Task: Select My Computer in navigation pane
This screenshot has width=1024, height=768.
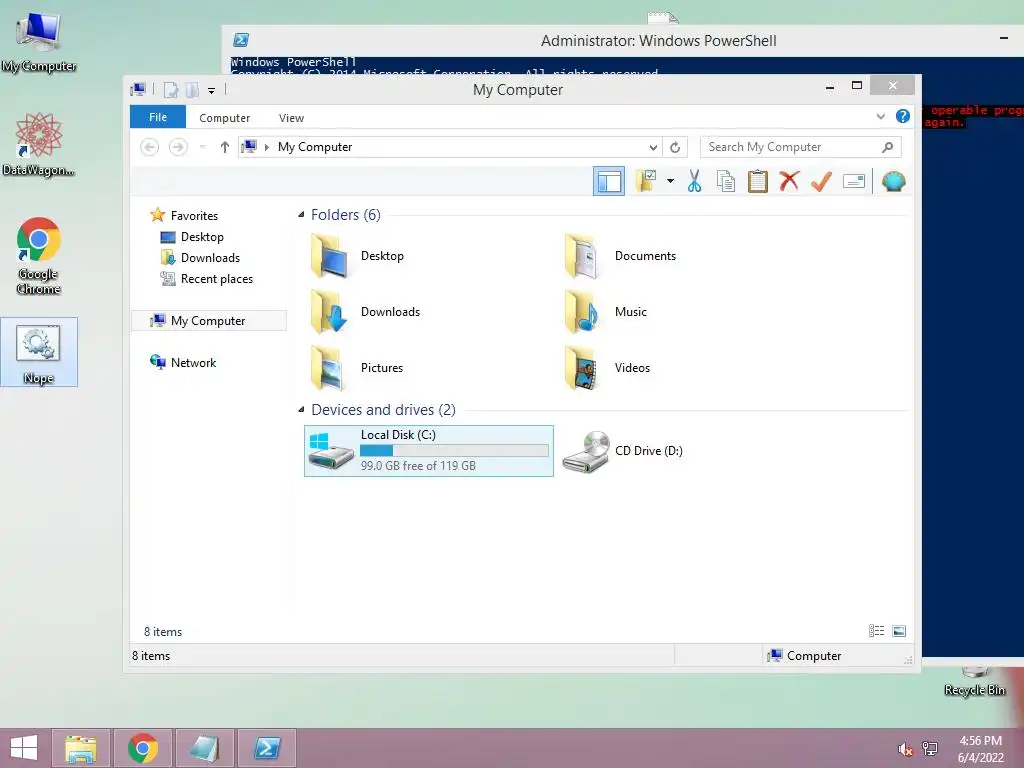Action: tap(209, 321)
